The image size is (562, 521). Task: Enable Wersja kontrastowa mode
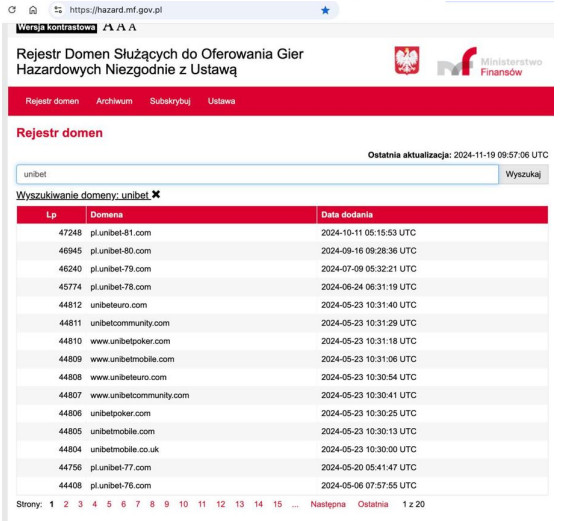click(x=57, y=28)
